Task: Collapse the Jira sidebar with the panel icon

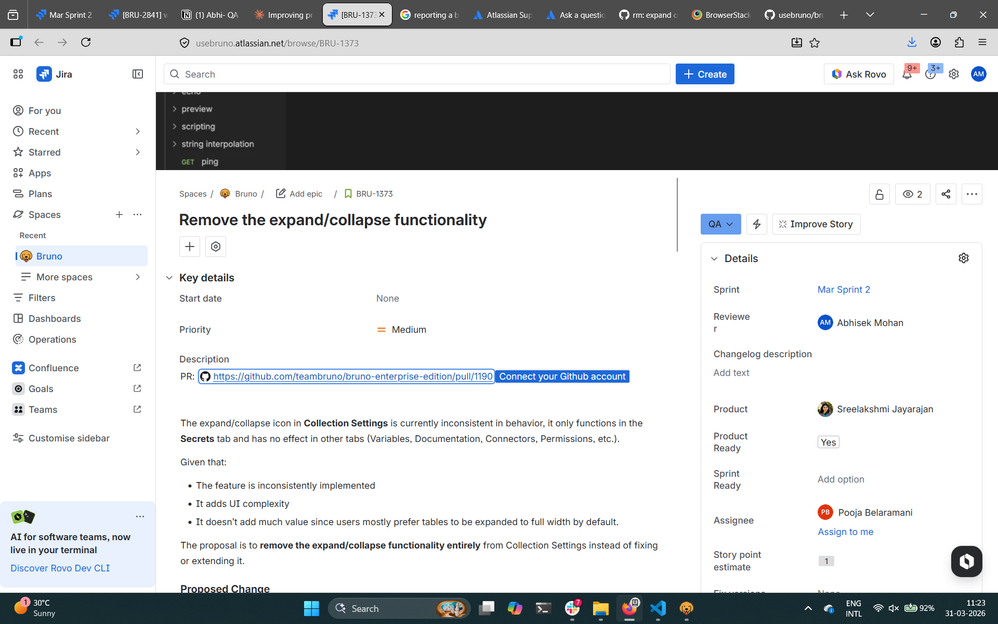Action: click(x=137, y=74)
